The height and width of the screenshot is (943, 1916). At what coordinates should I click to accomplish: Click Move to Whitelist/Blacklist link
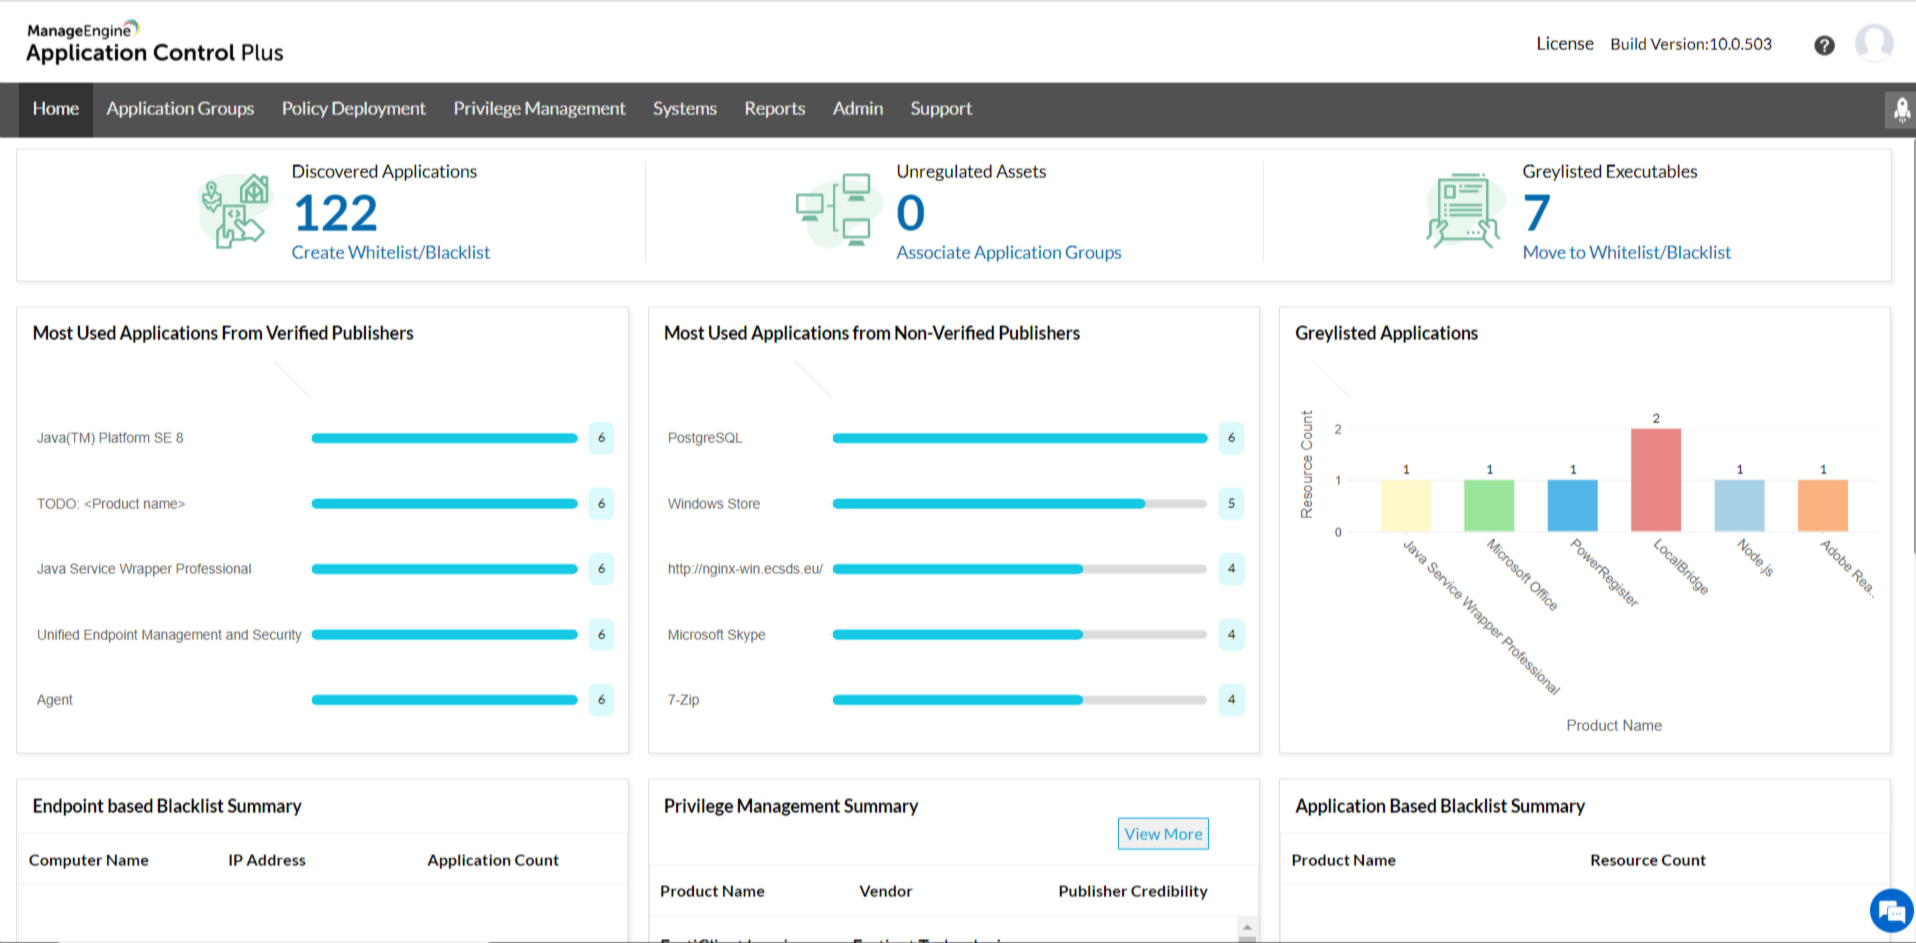[x=1627, y=253]
